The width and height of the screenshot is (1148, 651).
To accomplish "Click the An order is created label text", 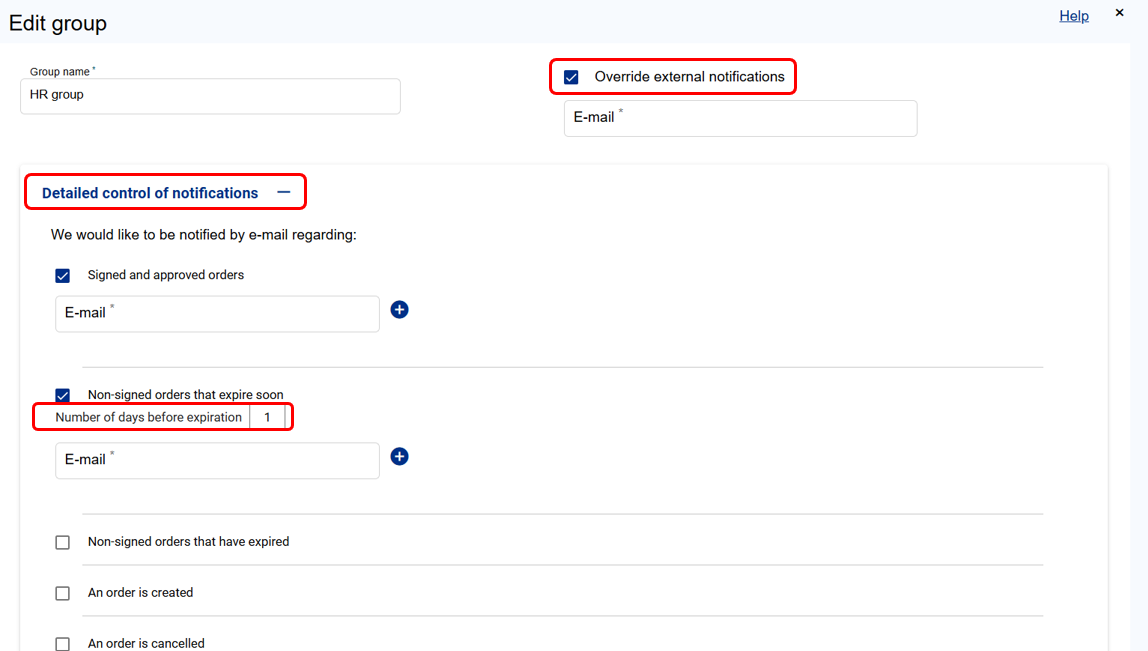I will (x=140, y=593).
